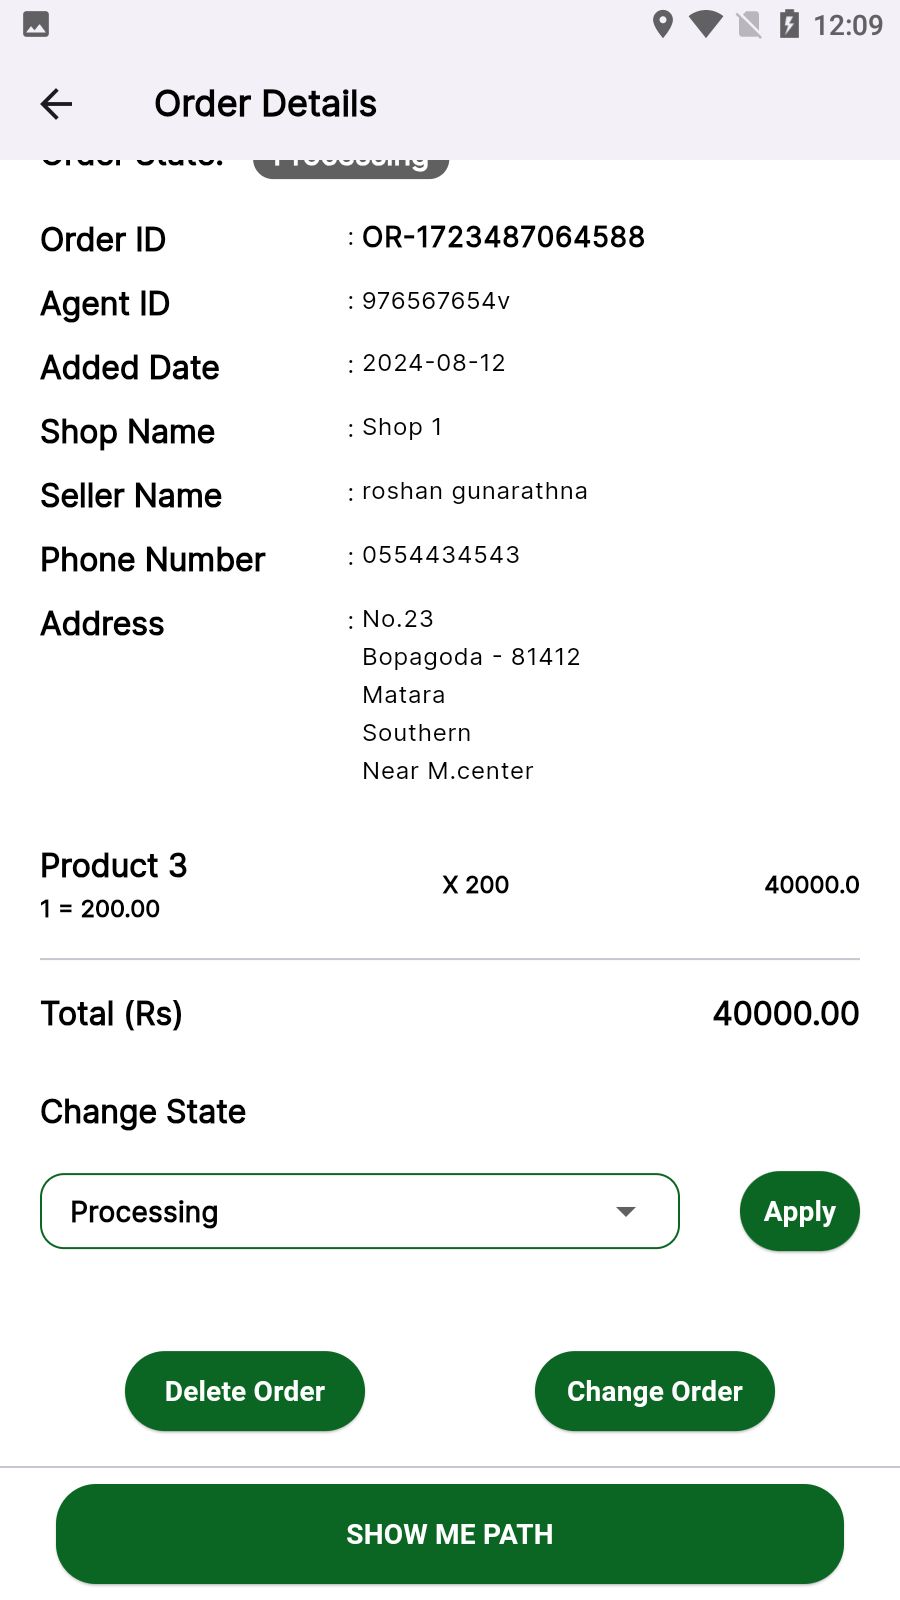Tap the Processing order state badge
900x1600 pixels.
coord(351,166)
